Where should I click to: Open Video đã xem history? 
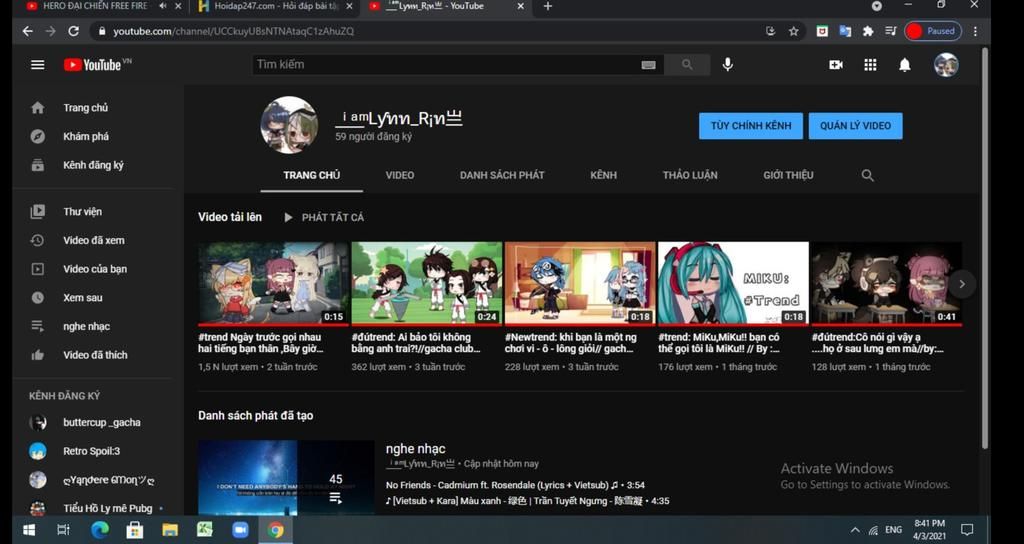pos(91,240)
